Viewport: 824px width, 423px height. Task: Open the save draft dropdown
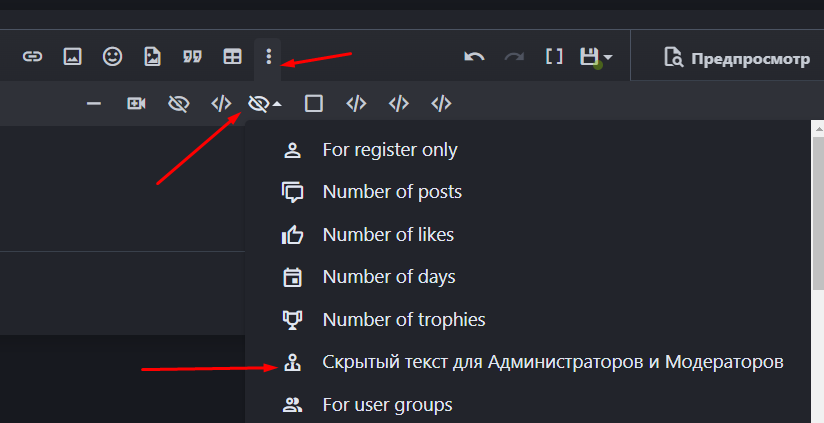coord(596,57)
